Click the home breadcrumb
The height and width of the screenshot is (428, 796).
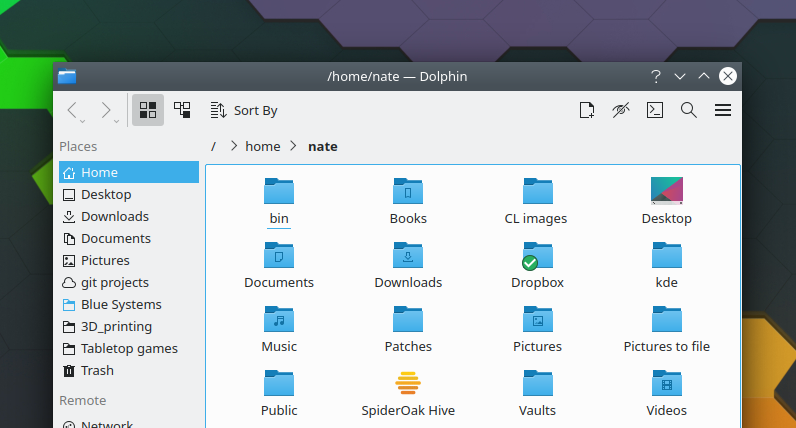pos(262,146)
